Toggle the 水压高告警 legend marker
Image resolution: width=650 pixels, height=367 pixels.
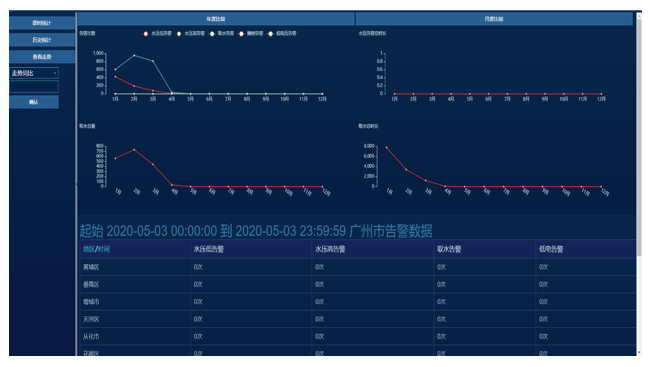click(179, 34)
